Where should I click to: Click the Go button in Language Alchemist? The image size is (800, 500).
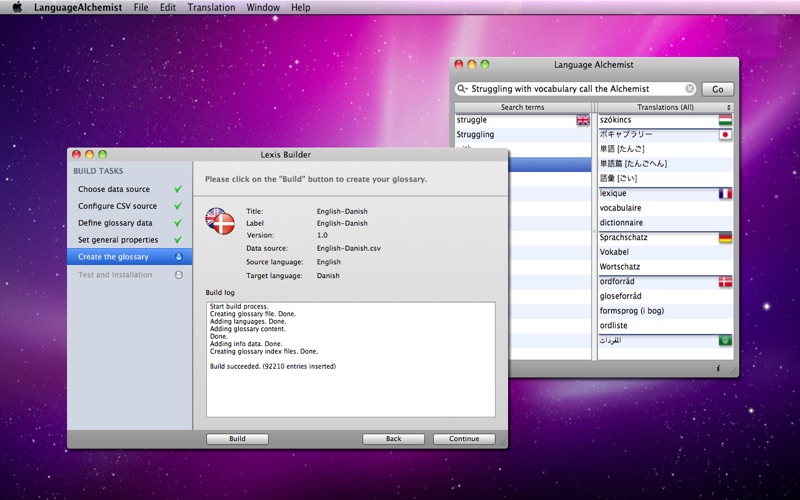pyautogui.click(x=717, y=89)
